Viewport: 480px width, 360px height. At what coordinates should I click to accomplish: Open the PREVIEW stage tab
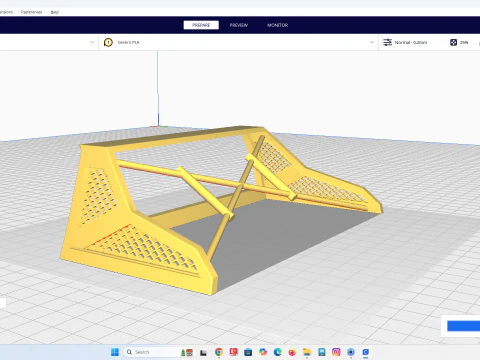pos(239,25)
